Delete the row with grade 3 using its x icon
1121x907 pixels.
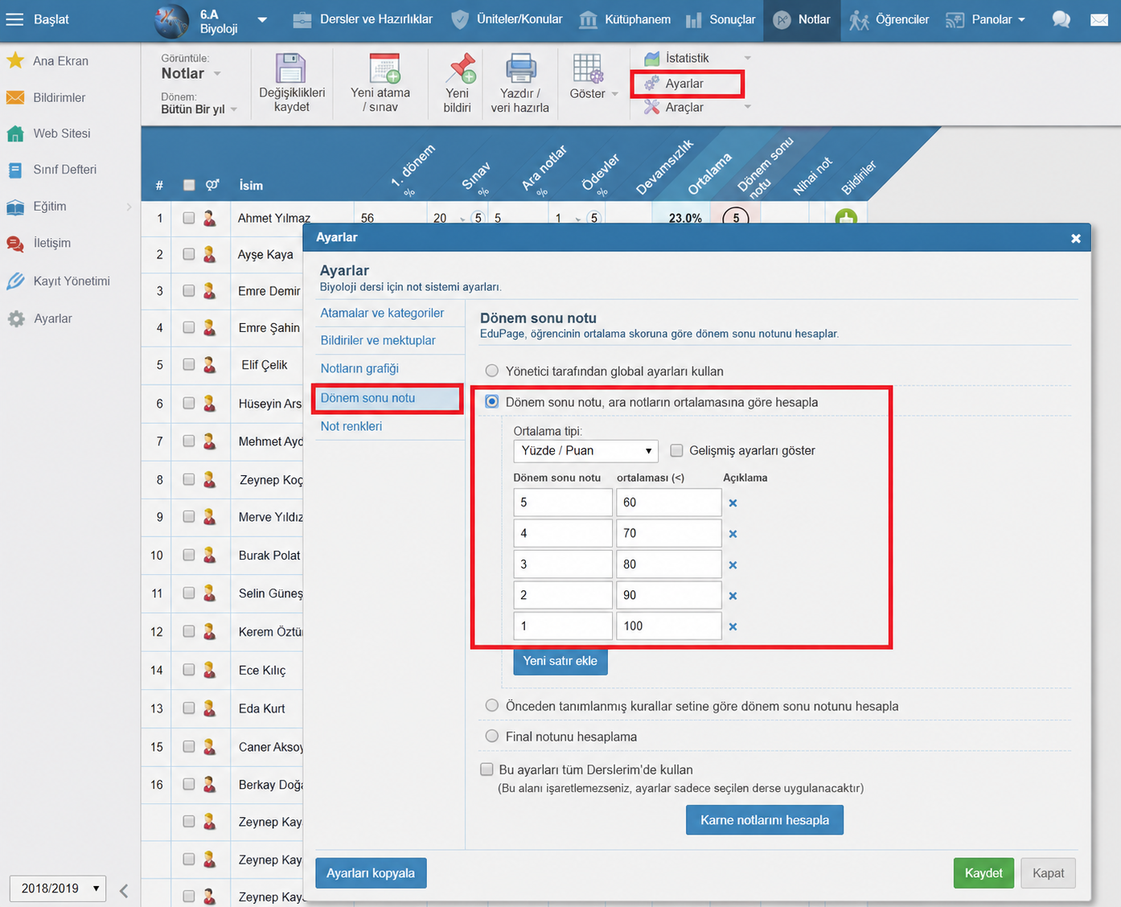point(733,565)
